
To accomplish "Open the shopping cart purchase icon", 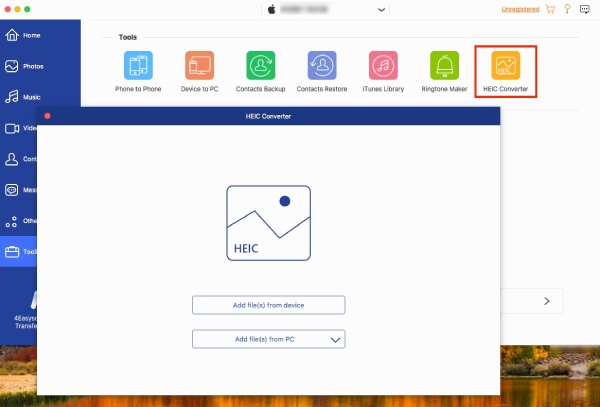I will tap(550, 9).
